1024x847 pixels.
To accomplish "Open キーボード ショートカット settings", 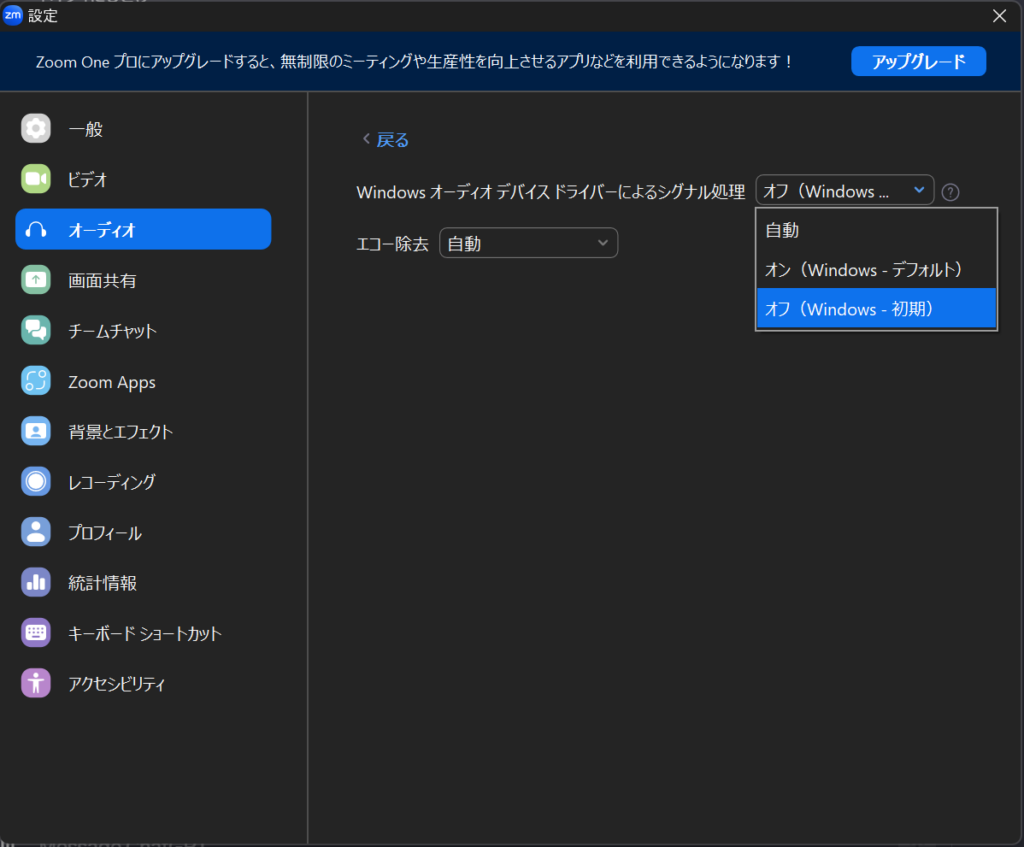I will (x=143, y=633).
